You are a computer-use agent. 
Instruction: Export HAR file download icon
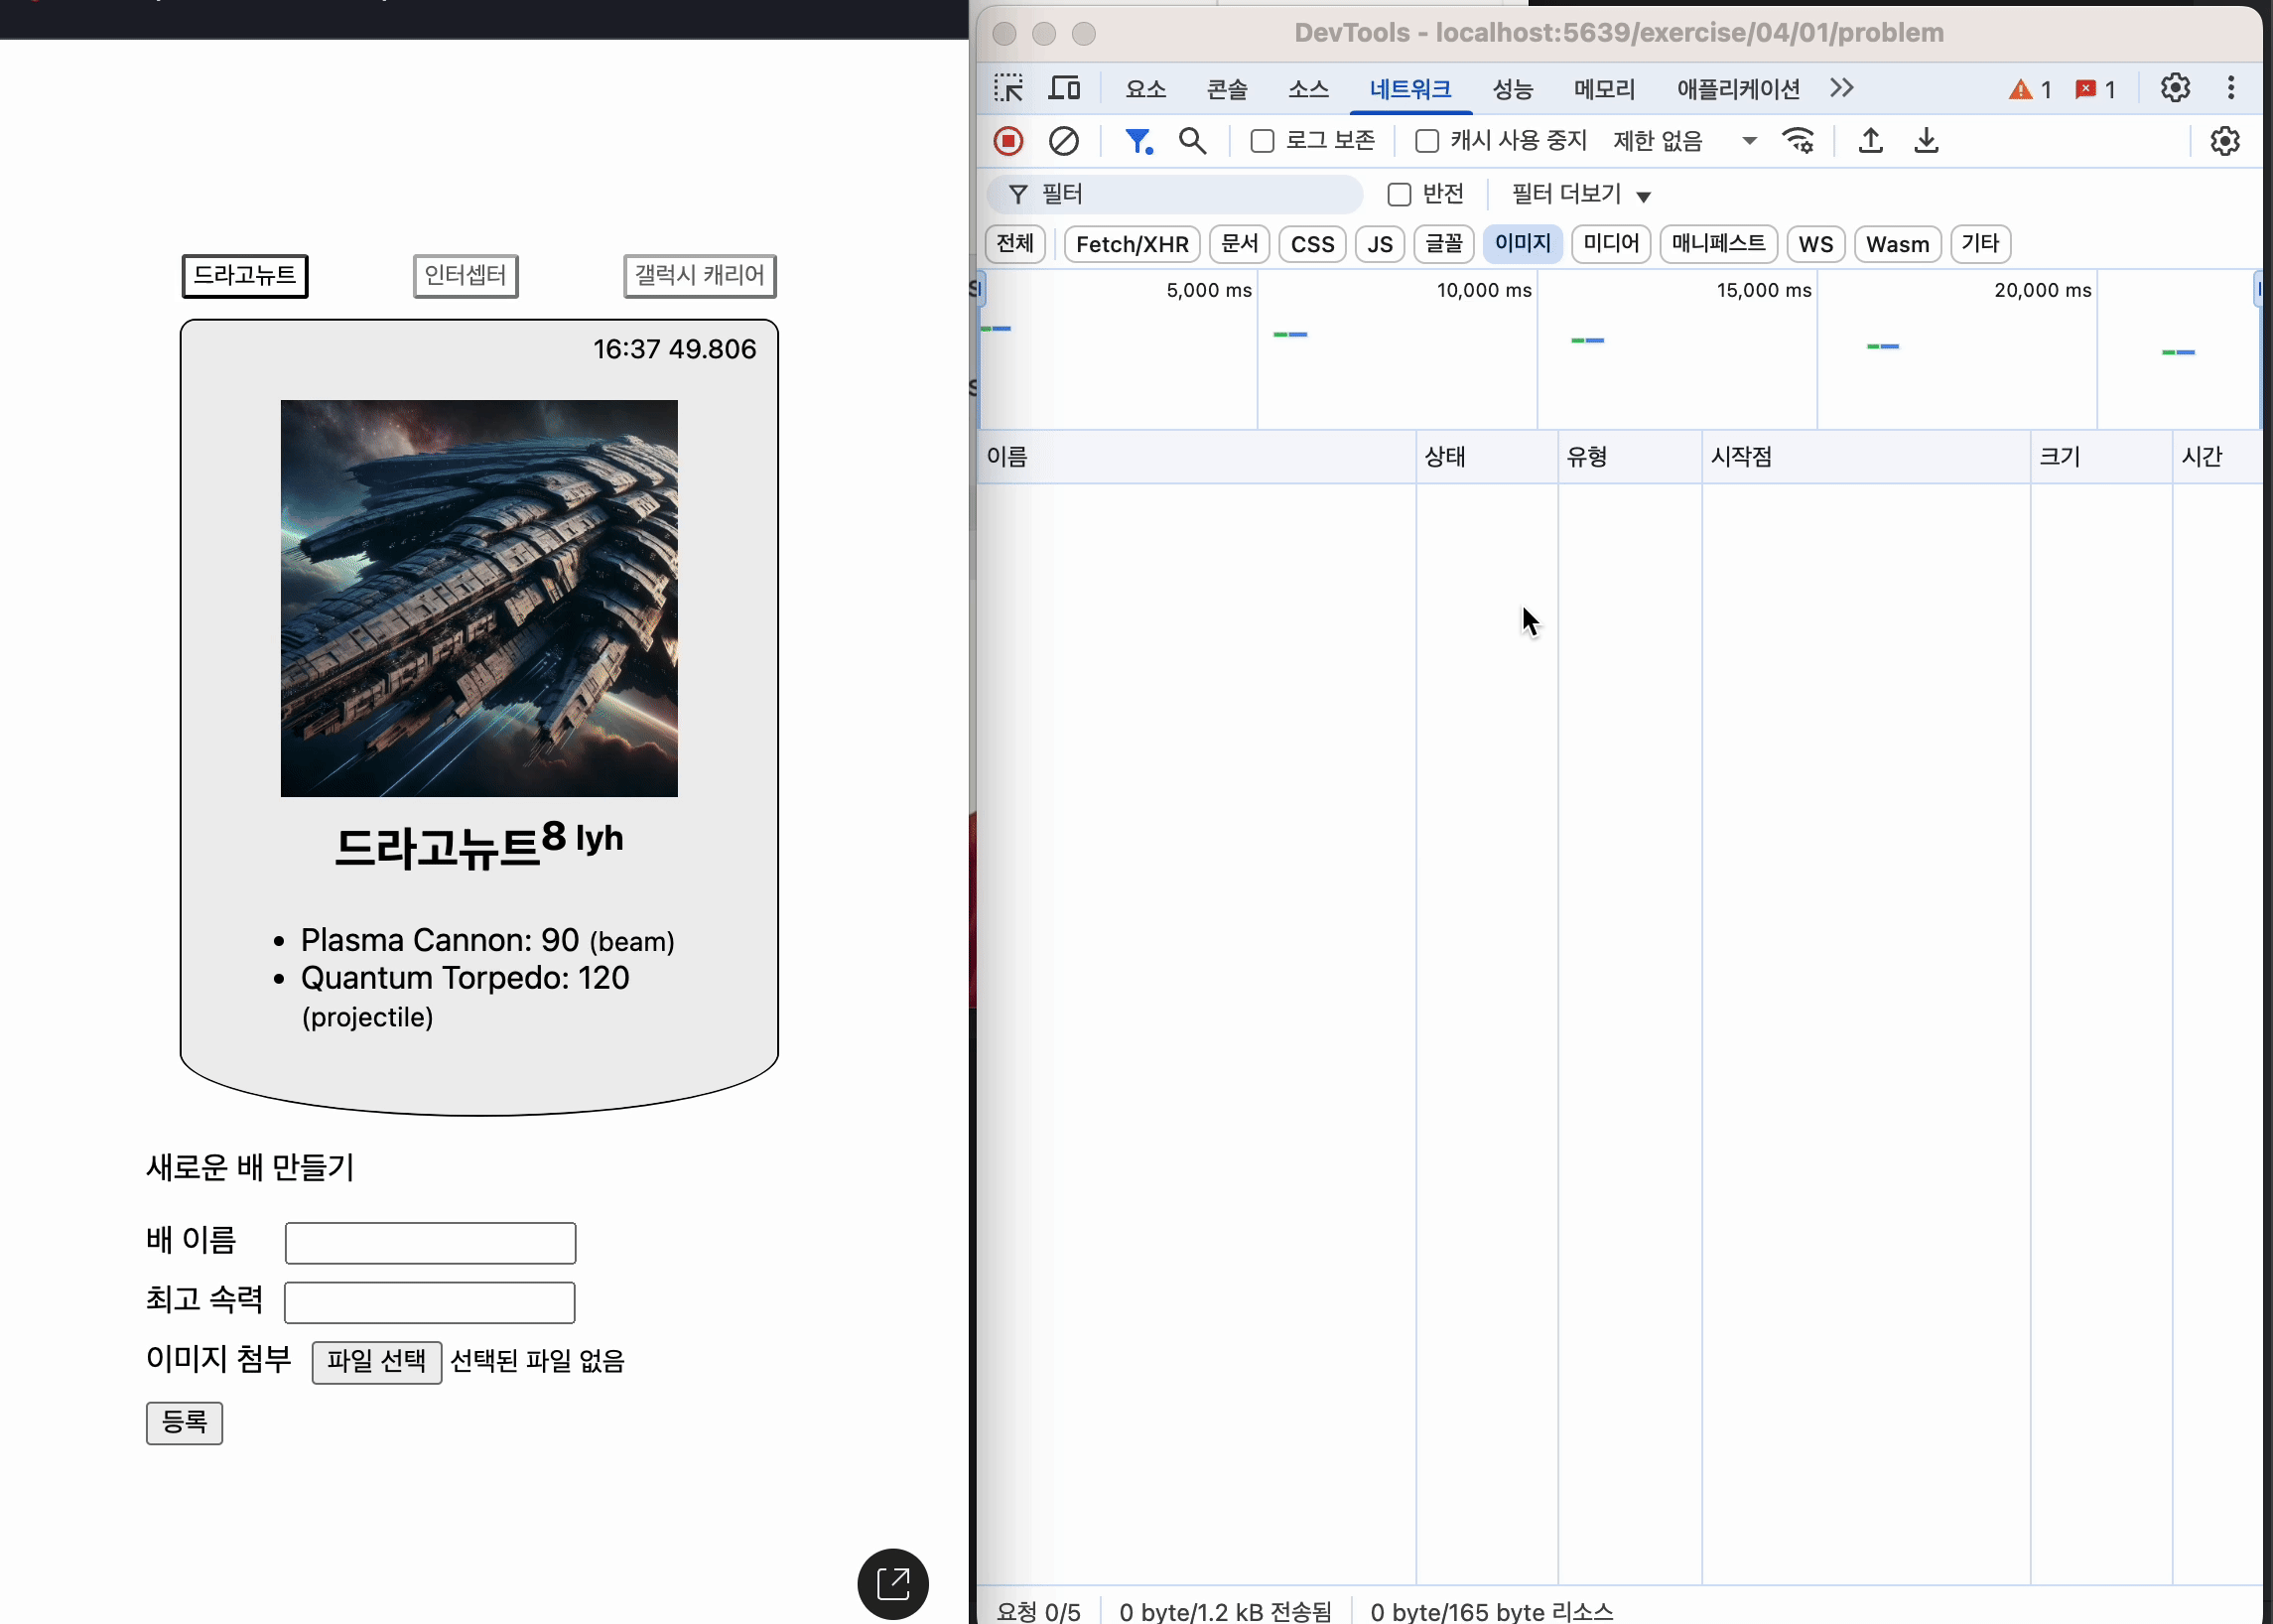click(1926, 141)
